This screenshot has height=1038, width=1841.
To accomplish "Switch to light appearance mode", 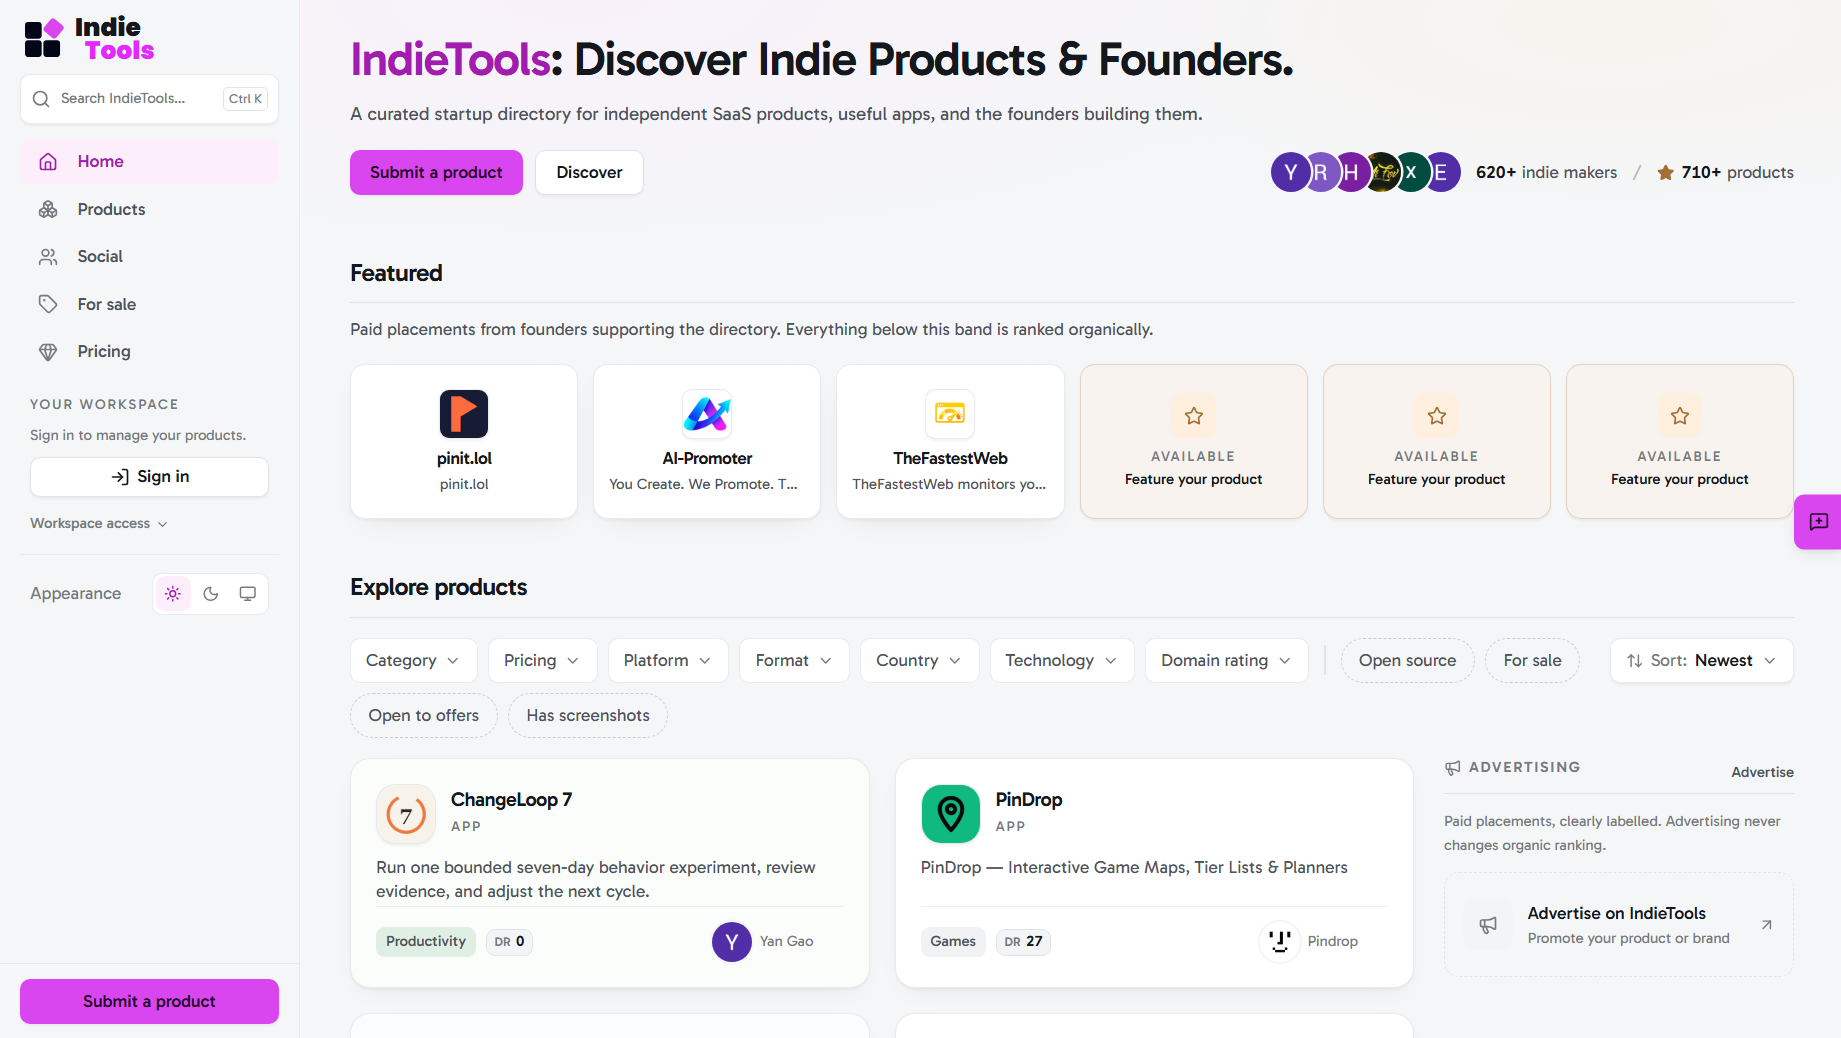I will click(173, 594).
